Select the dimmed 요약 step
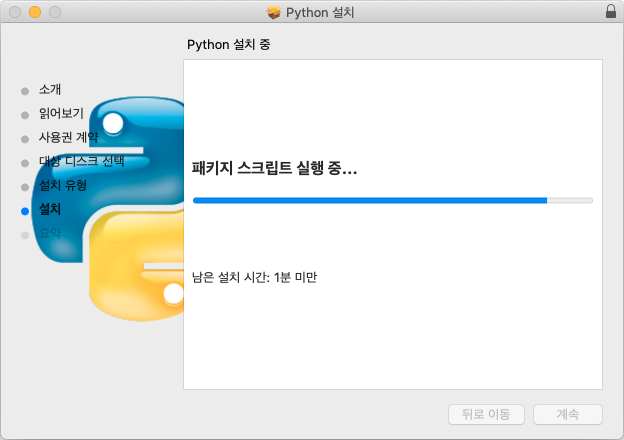624x440 pixels. [50, 233]
